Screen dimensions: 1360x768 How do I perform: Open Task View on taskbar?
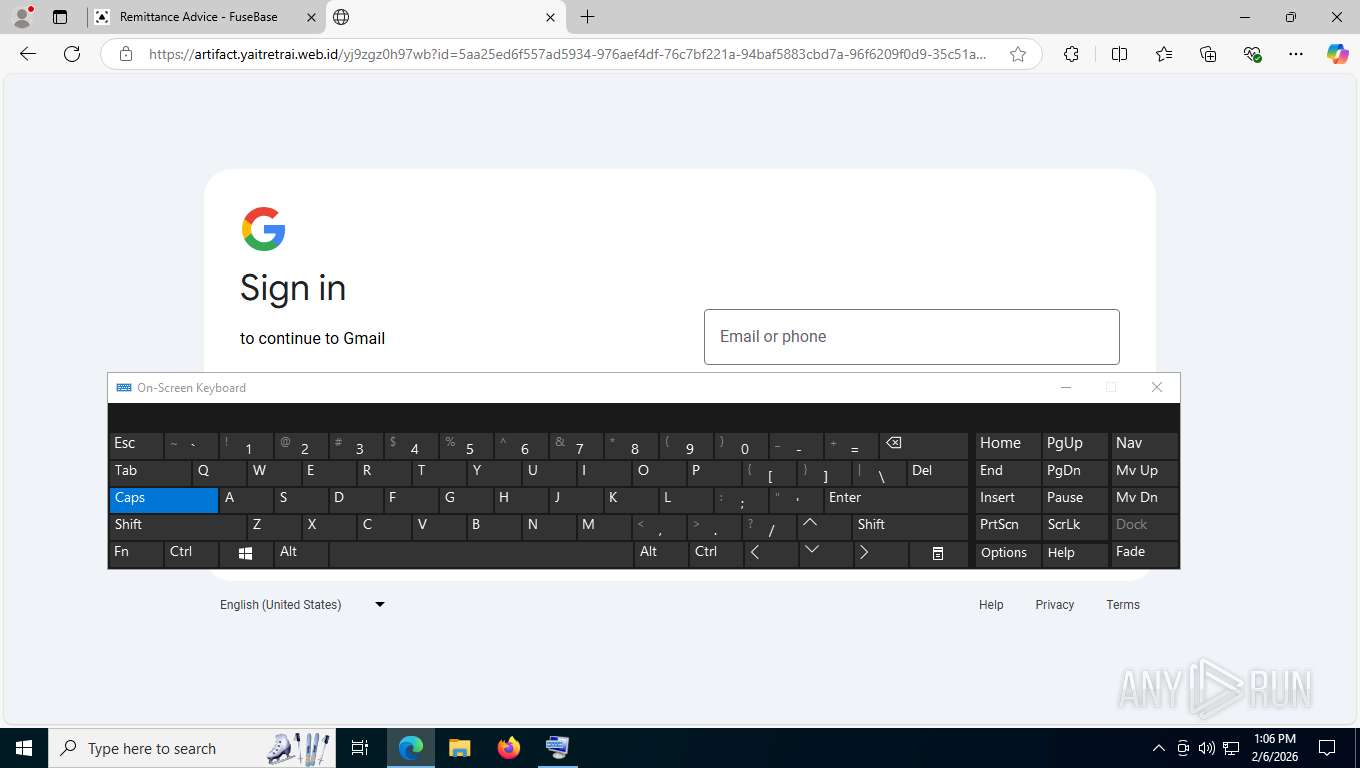point(360,748)
